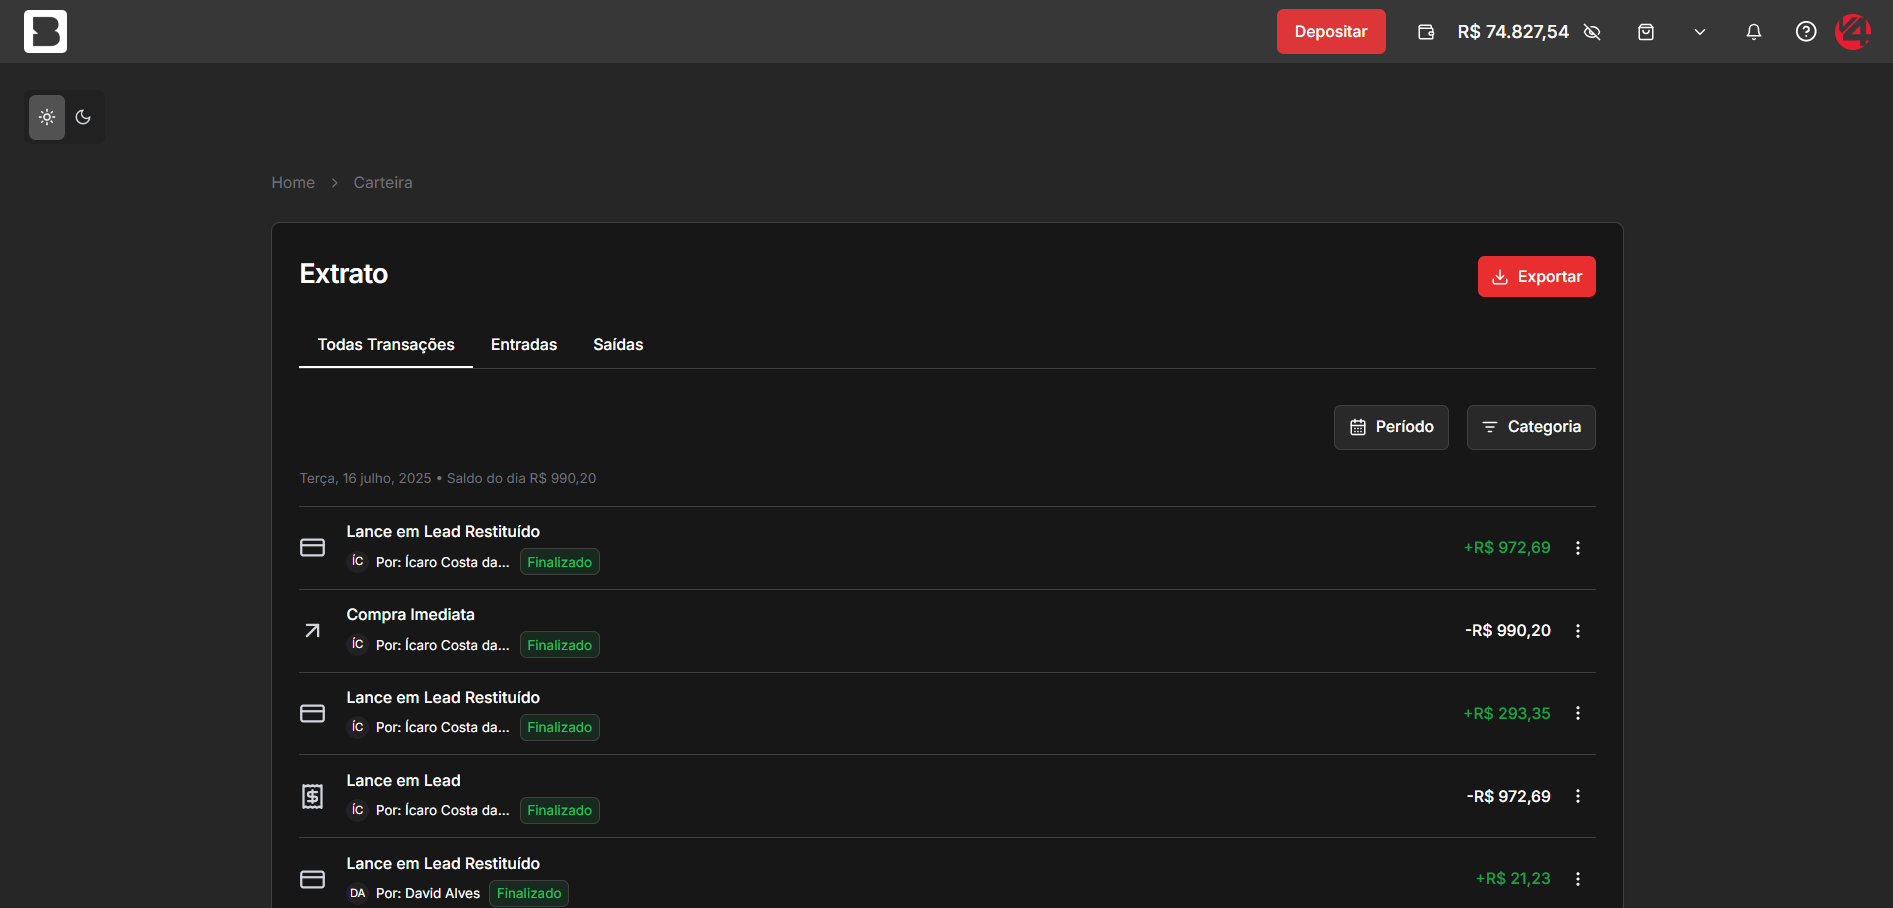Open the wallet icon beside balance
Screen dimensions: 1893x908
[1426, 32]
